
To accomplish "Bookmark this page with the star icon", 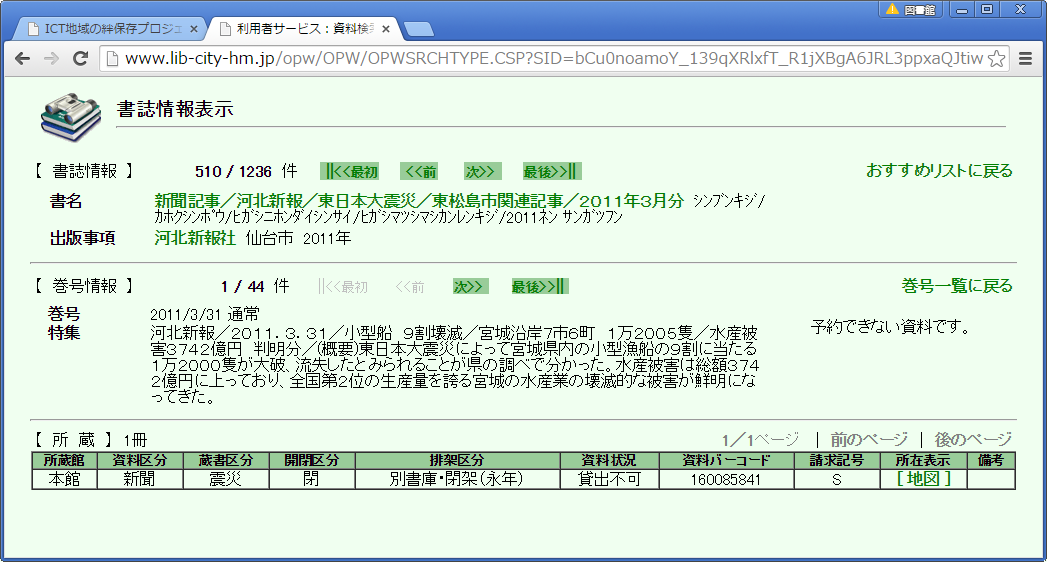I will coord(996,59).
